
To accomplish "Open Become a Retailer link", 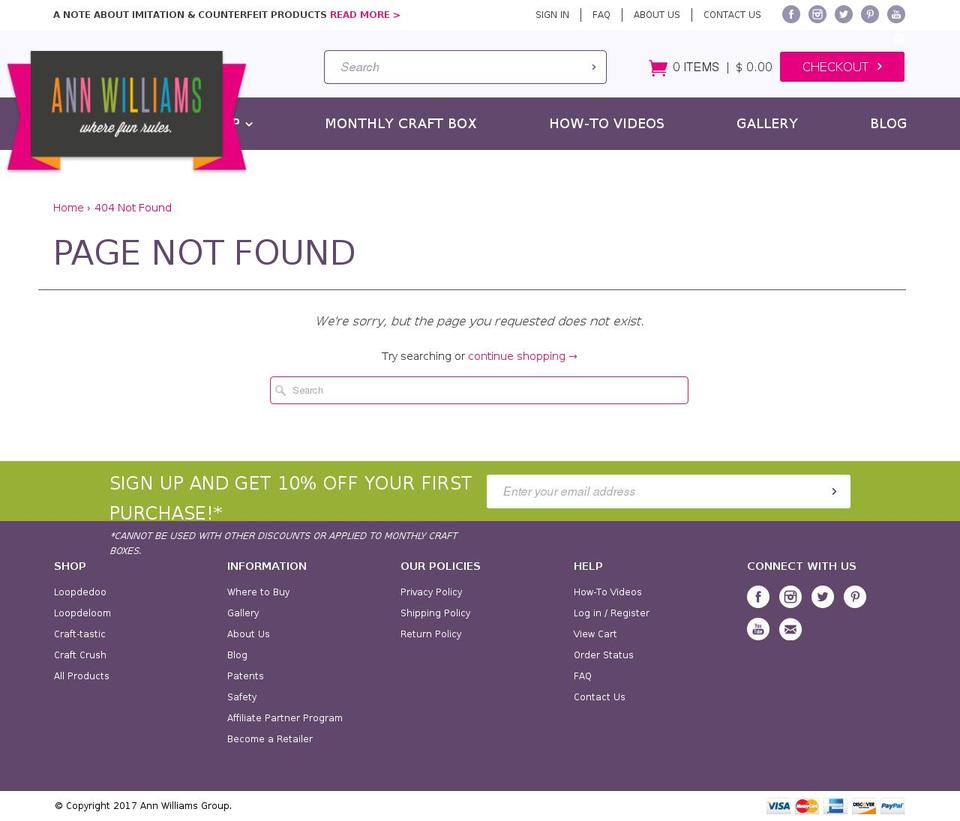I will click(x=270, y=739).
